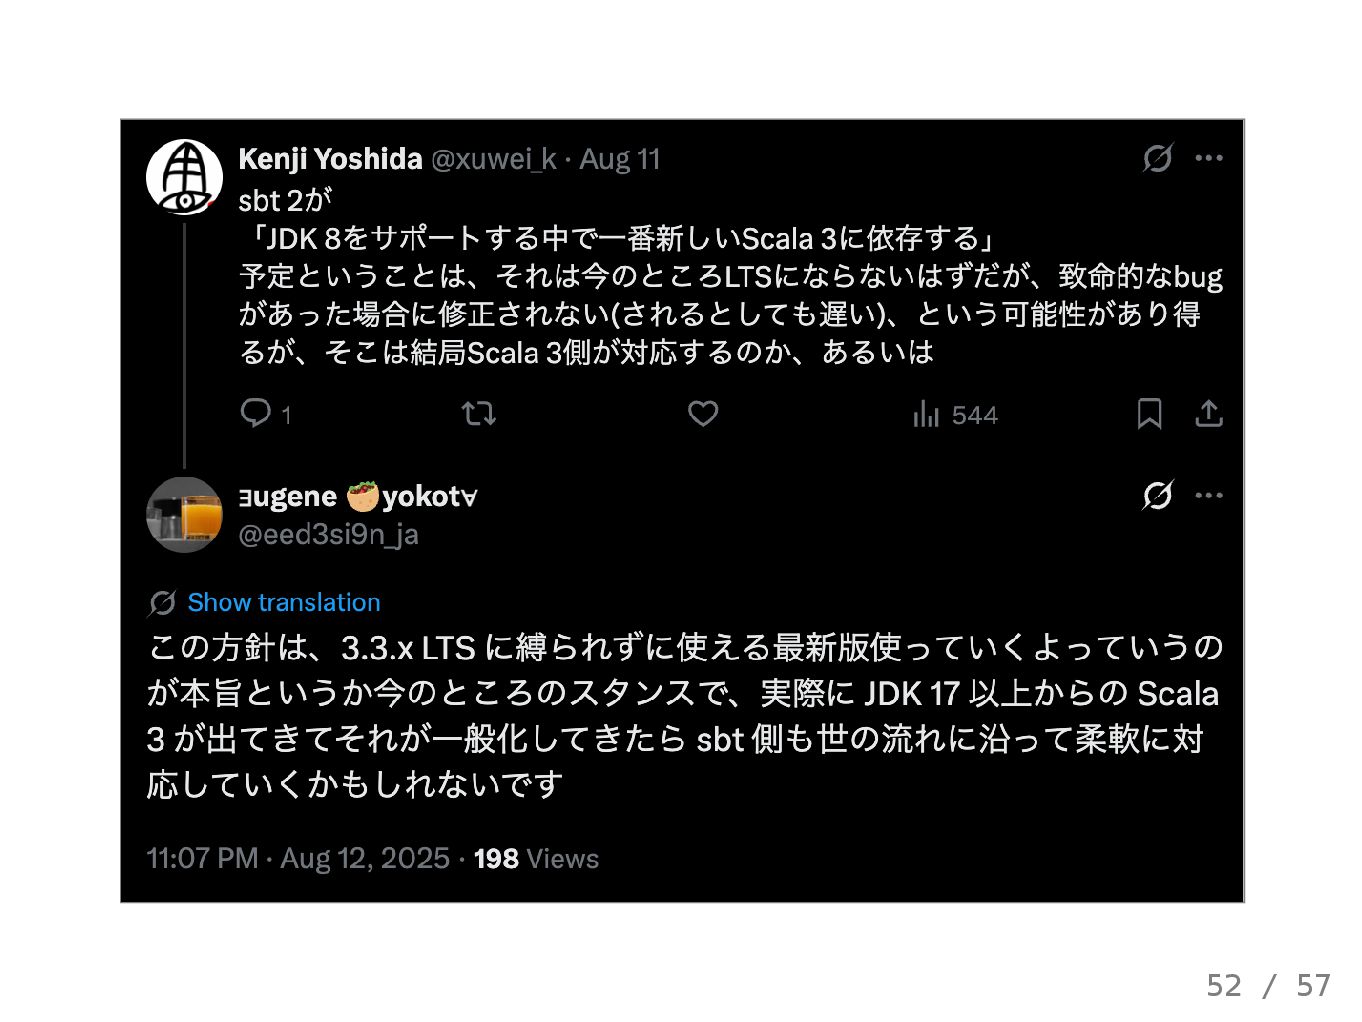The image size is (1362, 1022).
Task: Open Kenji Yoshida's profile avatar
Action: [x=185, y=177]
